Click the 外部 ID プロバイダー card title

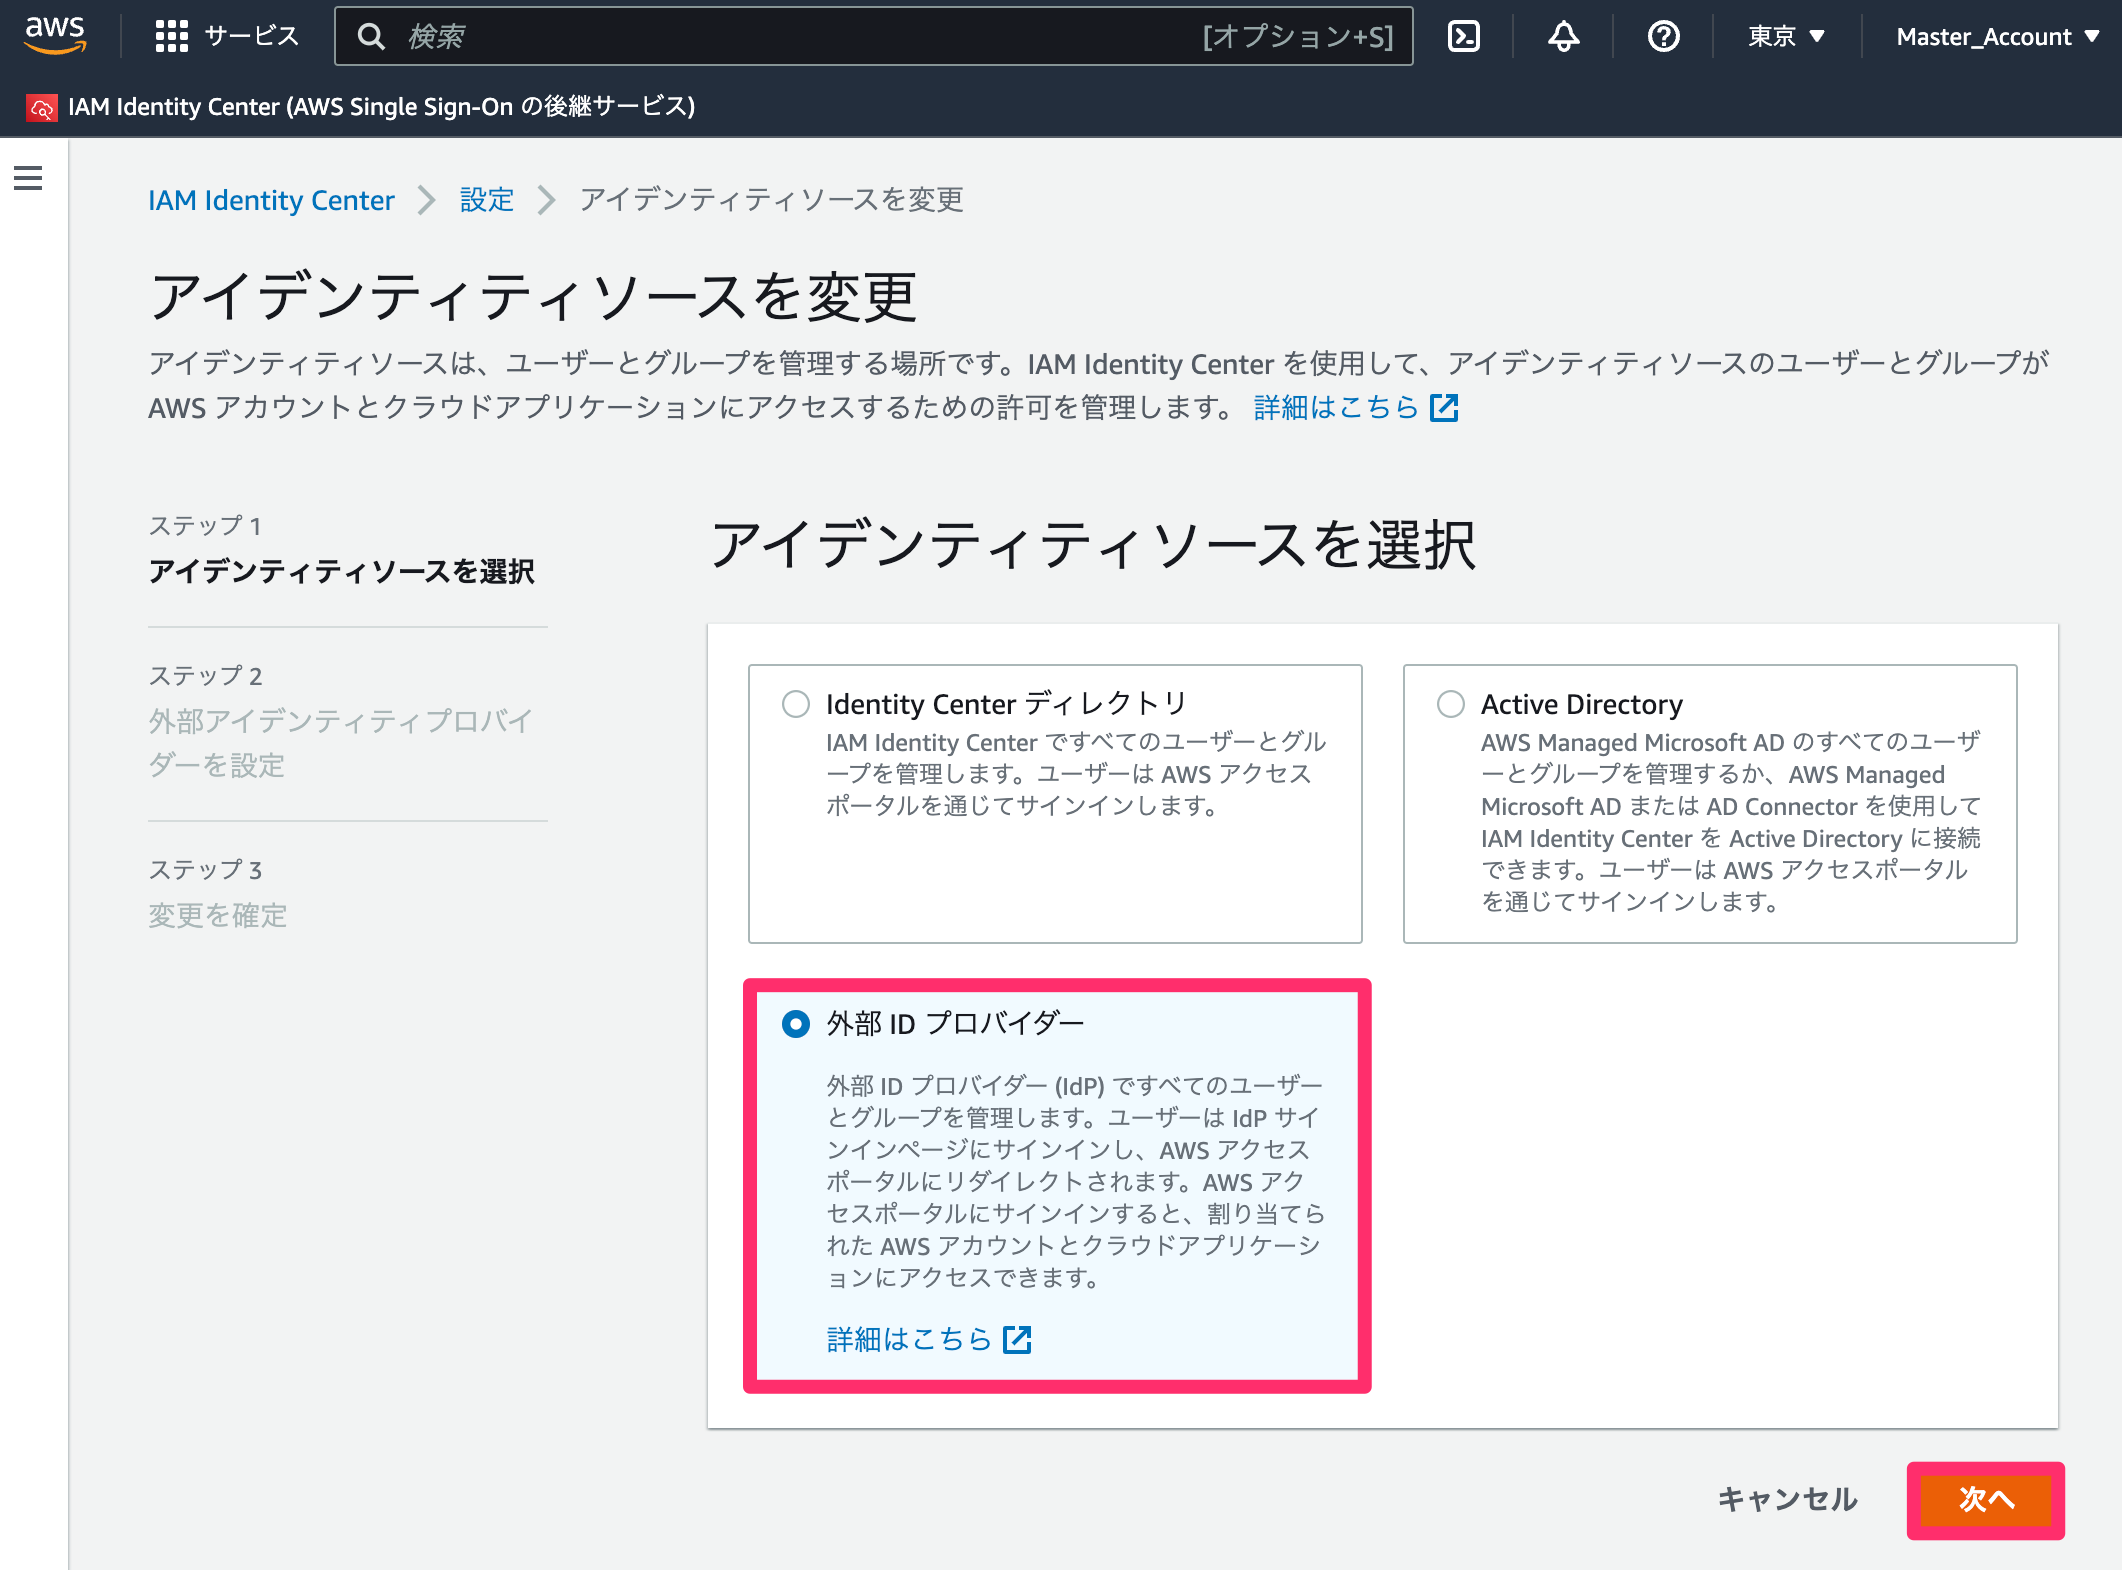click(955, 1024)
